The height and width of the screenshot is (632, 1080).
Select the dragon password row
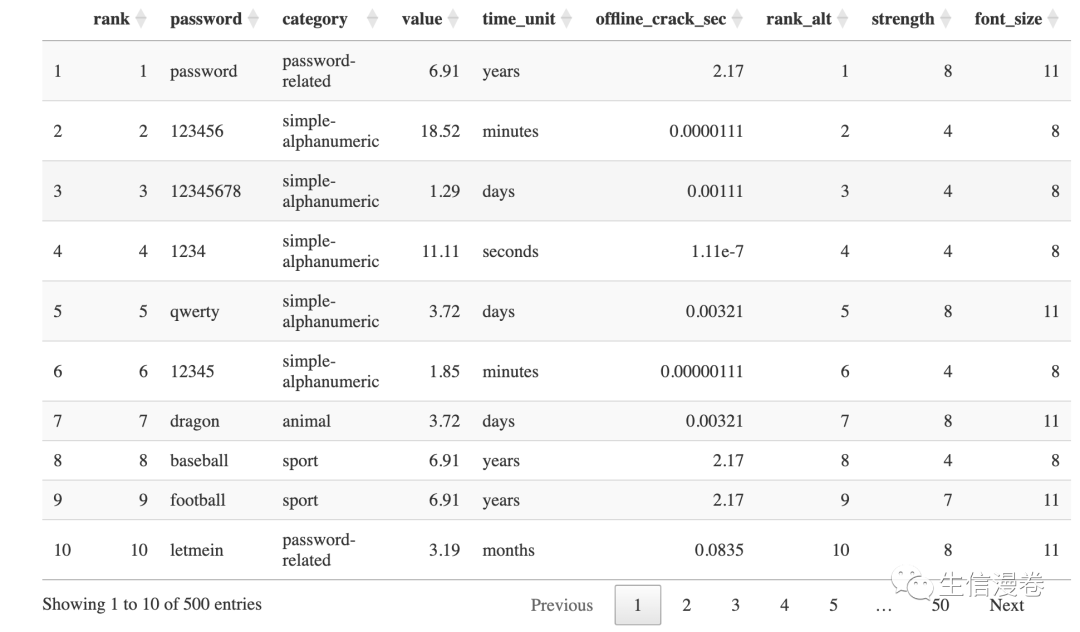(x=194, y=421)
